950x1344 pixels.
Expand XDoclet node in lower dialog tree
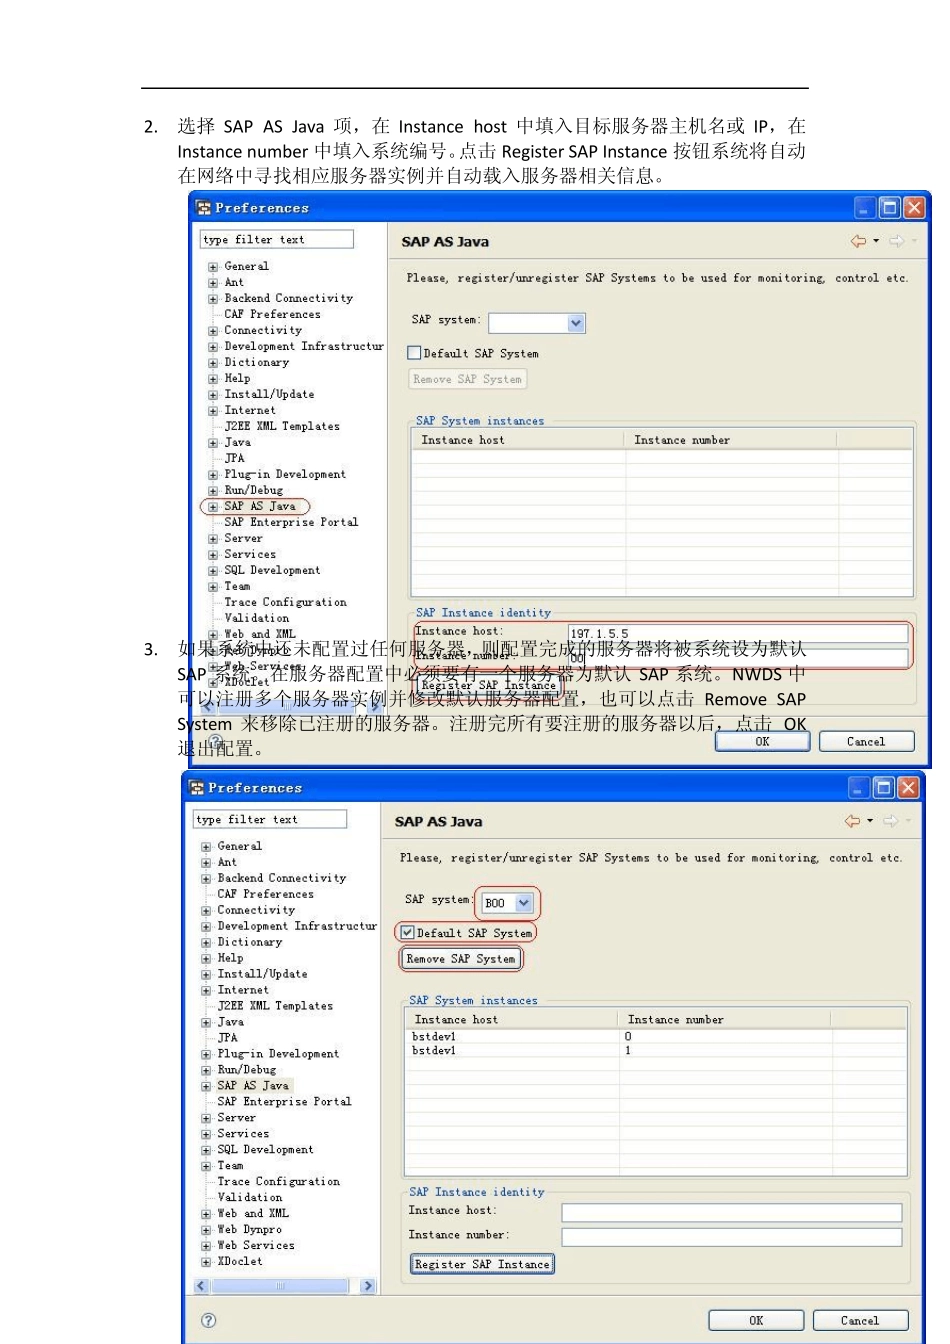click(x=206, y=1262)
